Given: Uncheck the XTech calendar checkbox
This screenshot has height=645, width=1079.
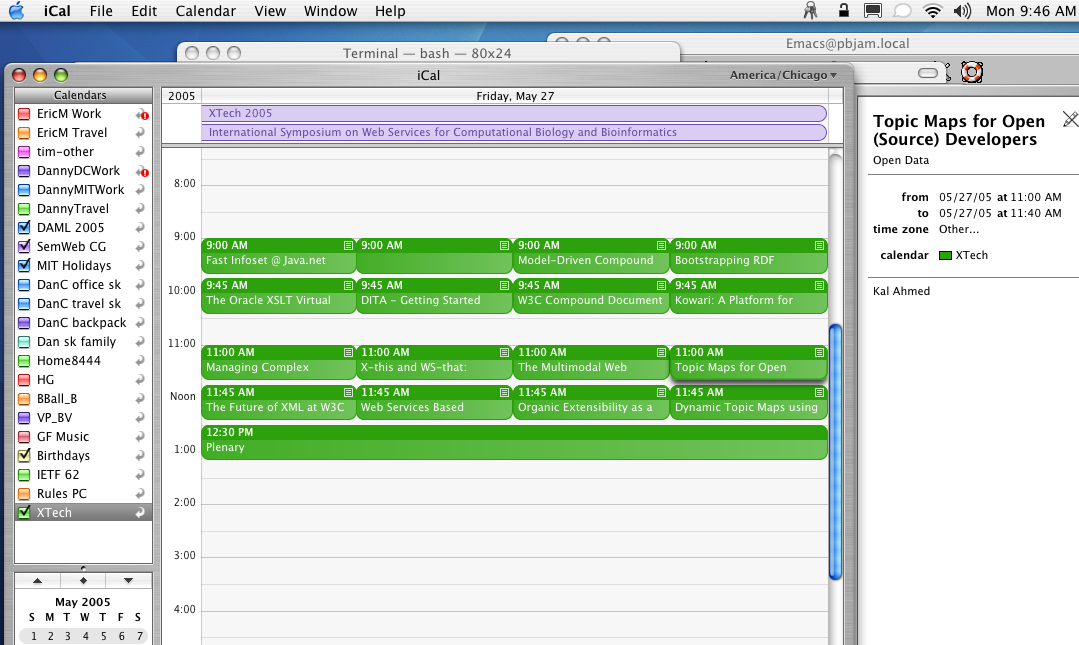Looking at the screenshot, I should pyautogui.click(x=24, y=513).
